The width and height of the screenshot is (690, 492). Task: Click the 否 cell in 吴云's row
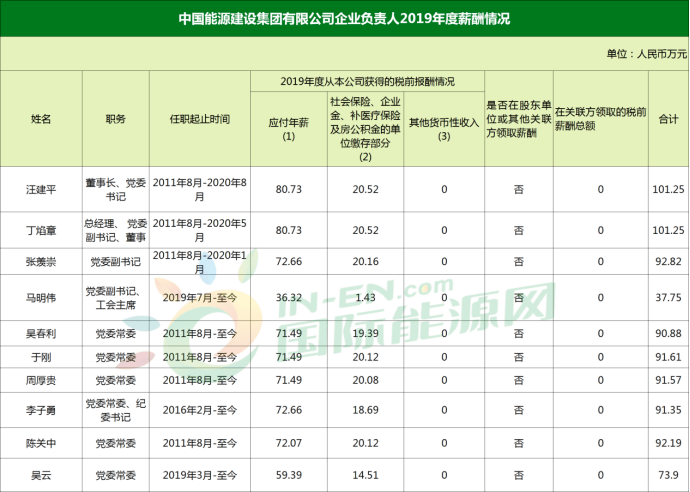pos(519,475)
